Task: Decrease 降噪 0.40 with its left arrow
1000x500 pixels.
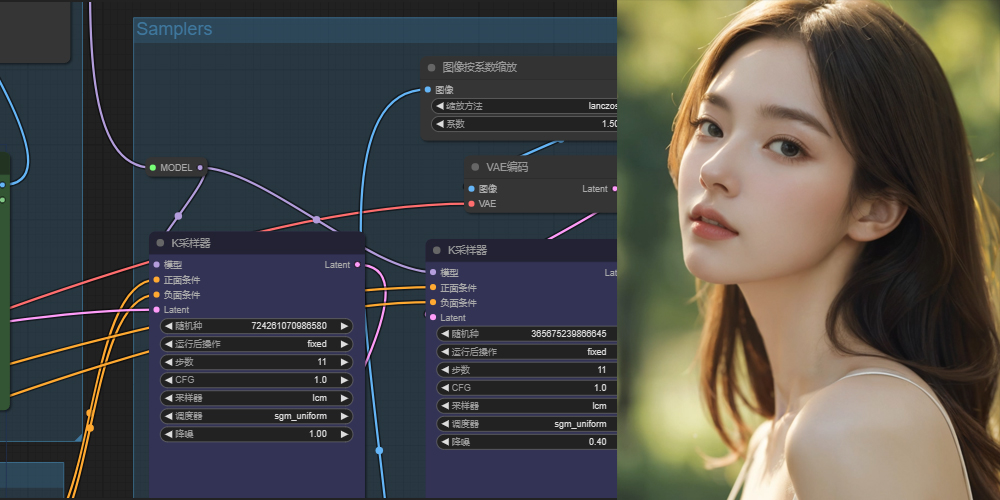Action: 445,441
